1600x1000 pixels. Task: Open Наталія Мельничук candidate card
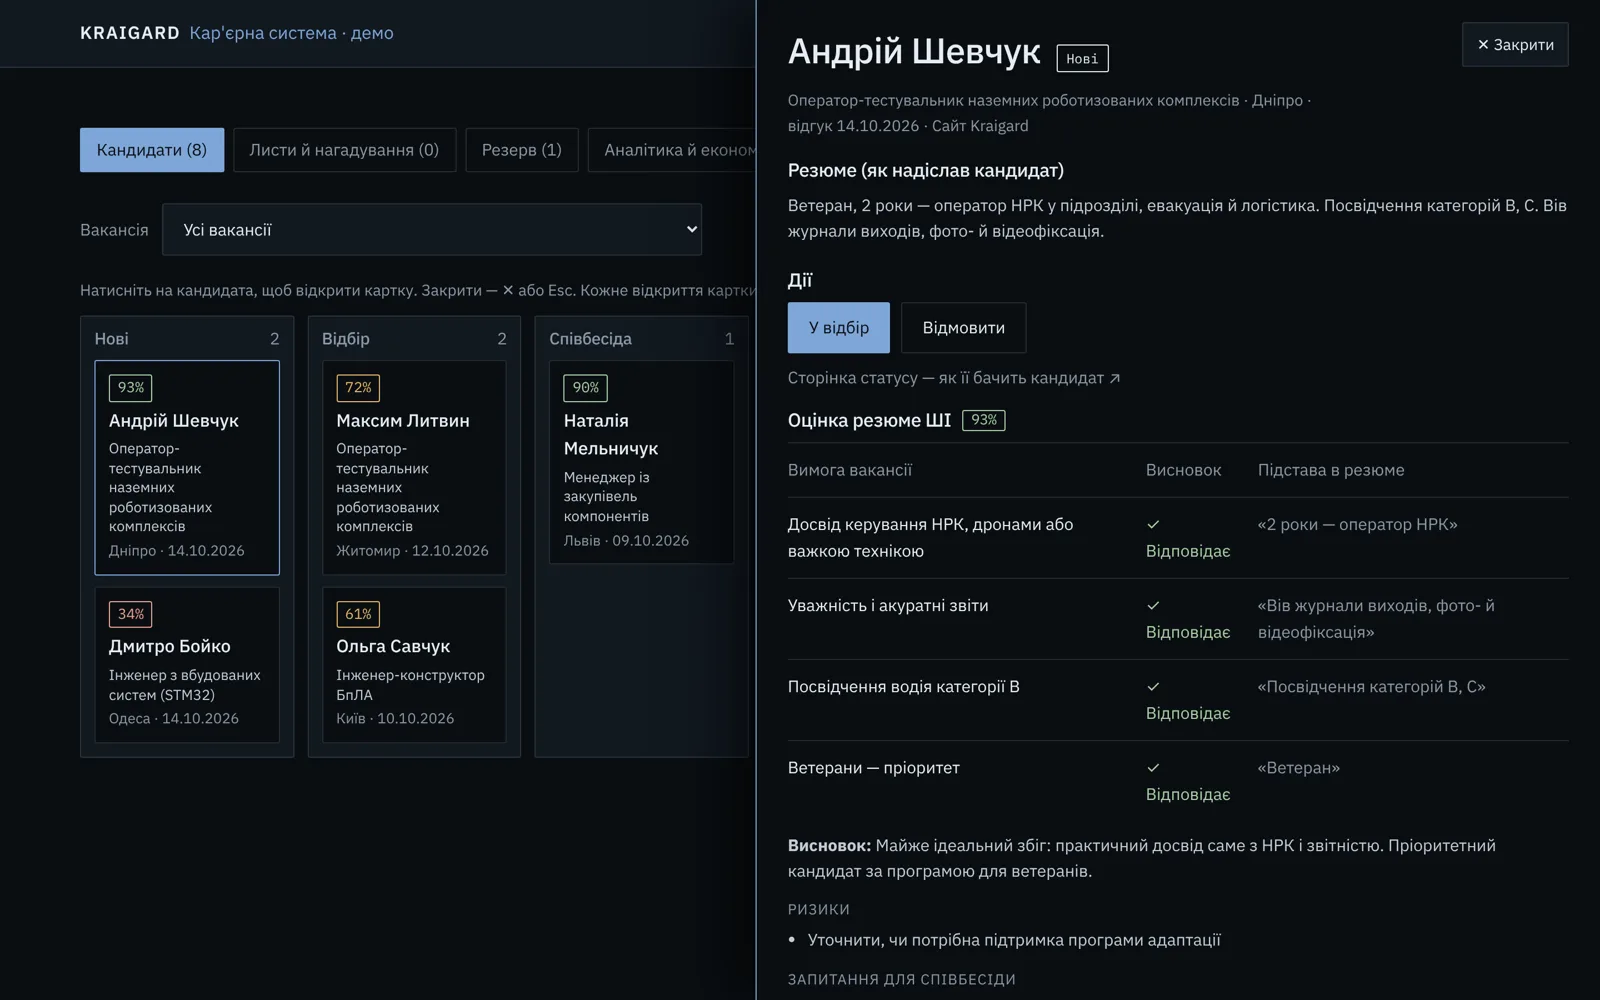coord(641,462)
